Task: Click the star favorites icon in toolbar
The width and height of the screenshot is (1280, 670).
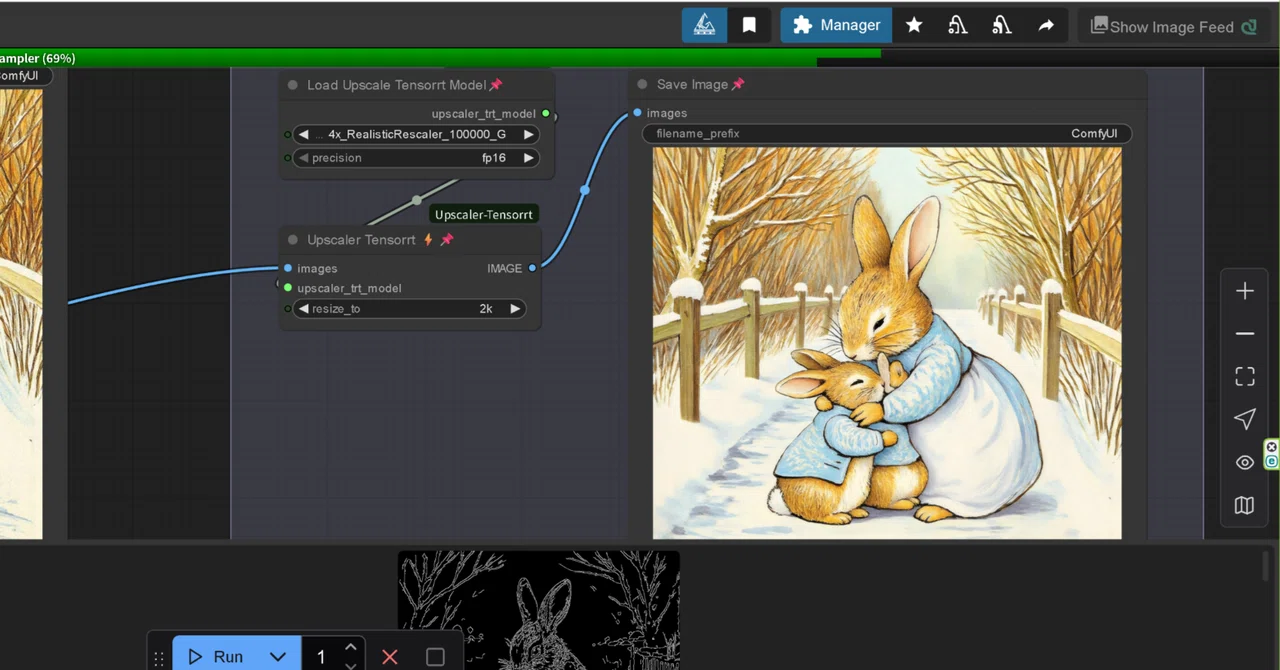Action: pos(914,26)
